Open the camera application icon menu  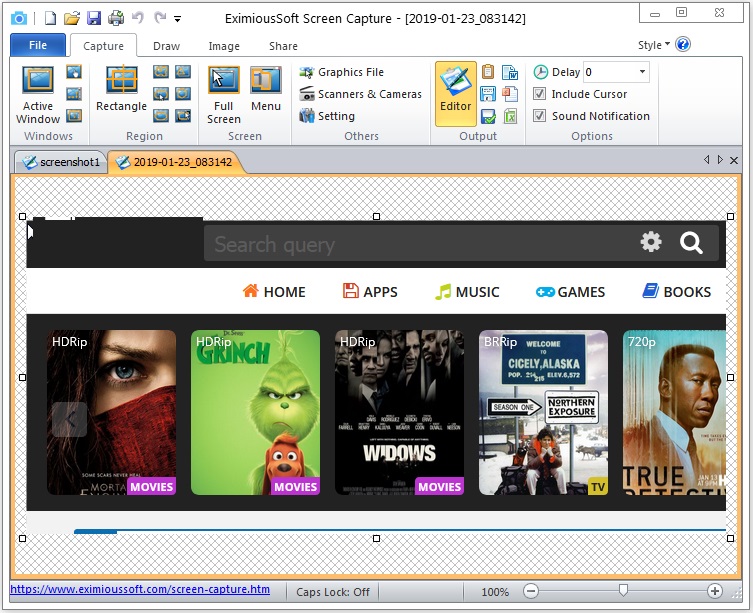pyautogui.click(x=19, y=18)
